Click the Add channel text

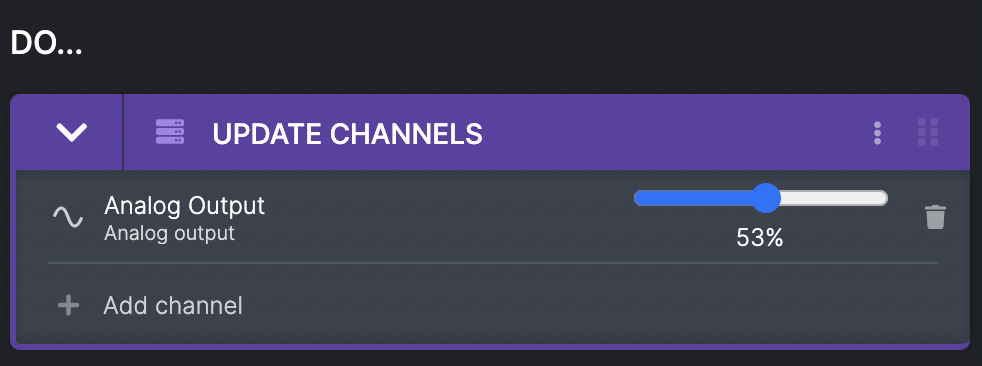pos(173,306)
